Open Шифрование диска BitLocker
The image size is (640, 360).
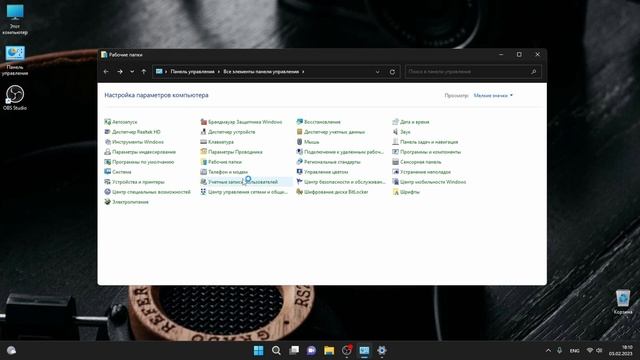point(332,192)
